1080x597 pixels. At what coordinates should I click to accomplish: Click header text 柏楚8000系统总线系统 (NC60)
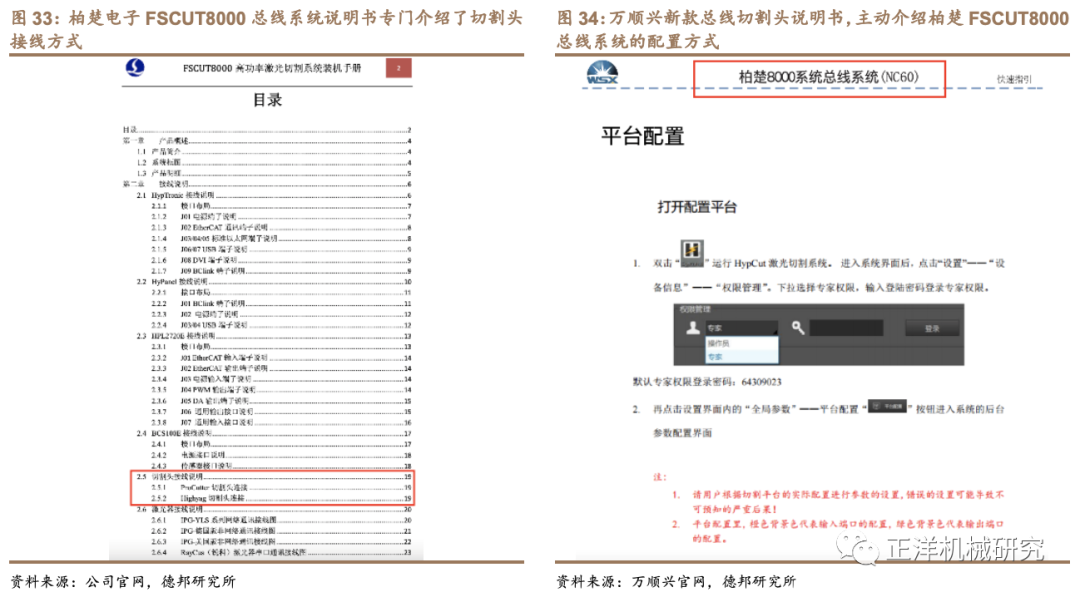829,77
